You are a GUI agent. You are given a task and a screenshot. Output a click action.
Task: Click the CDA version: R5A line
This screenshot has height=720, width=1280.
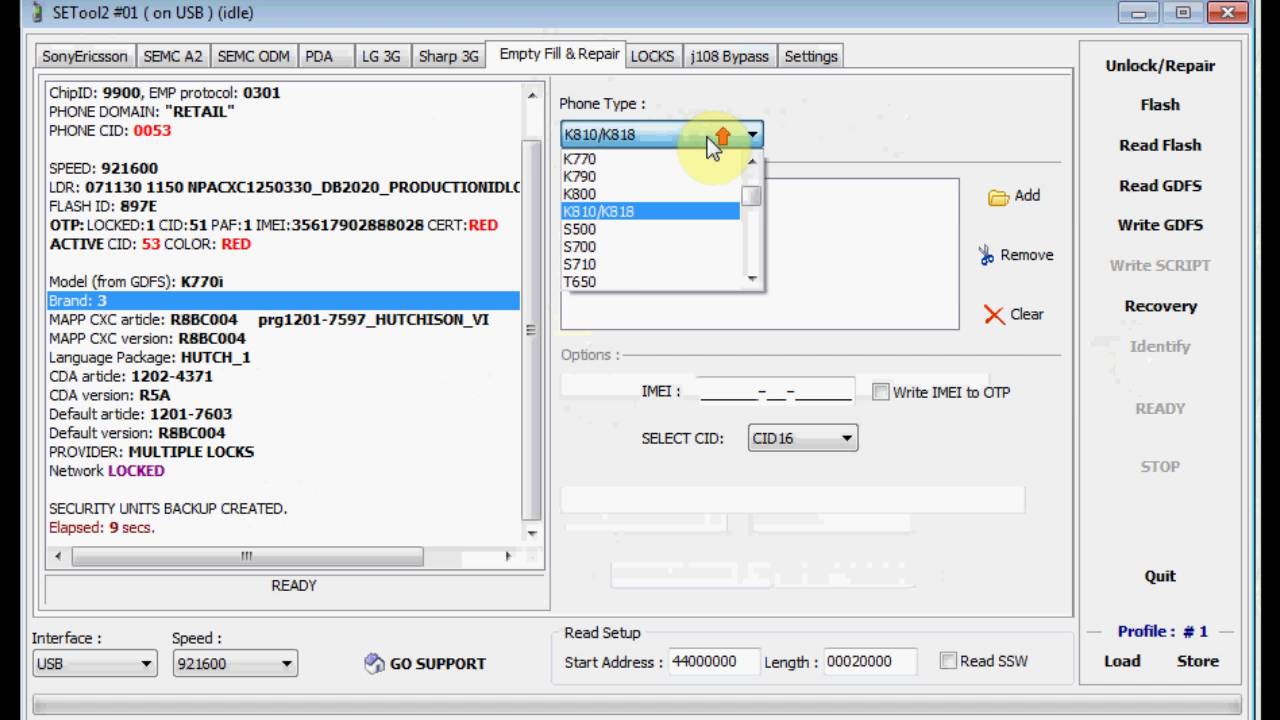110,395
